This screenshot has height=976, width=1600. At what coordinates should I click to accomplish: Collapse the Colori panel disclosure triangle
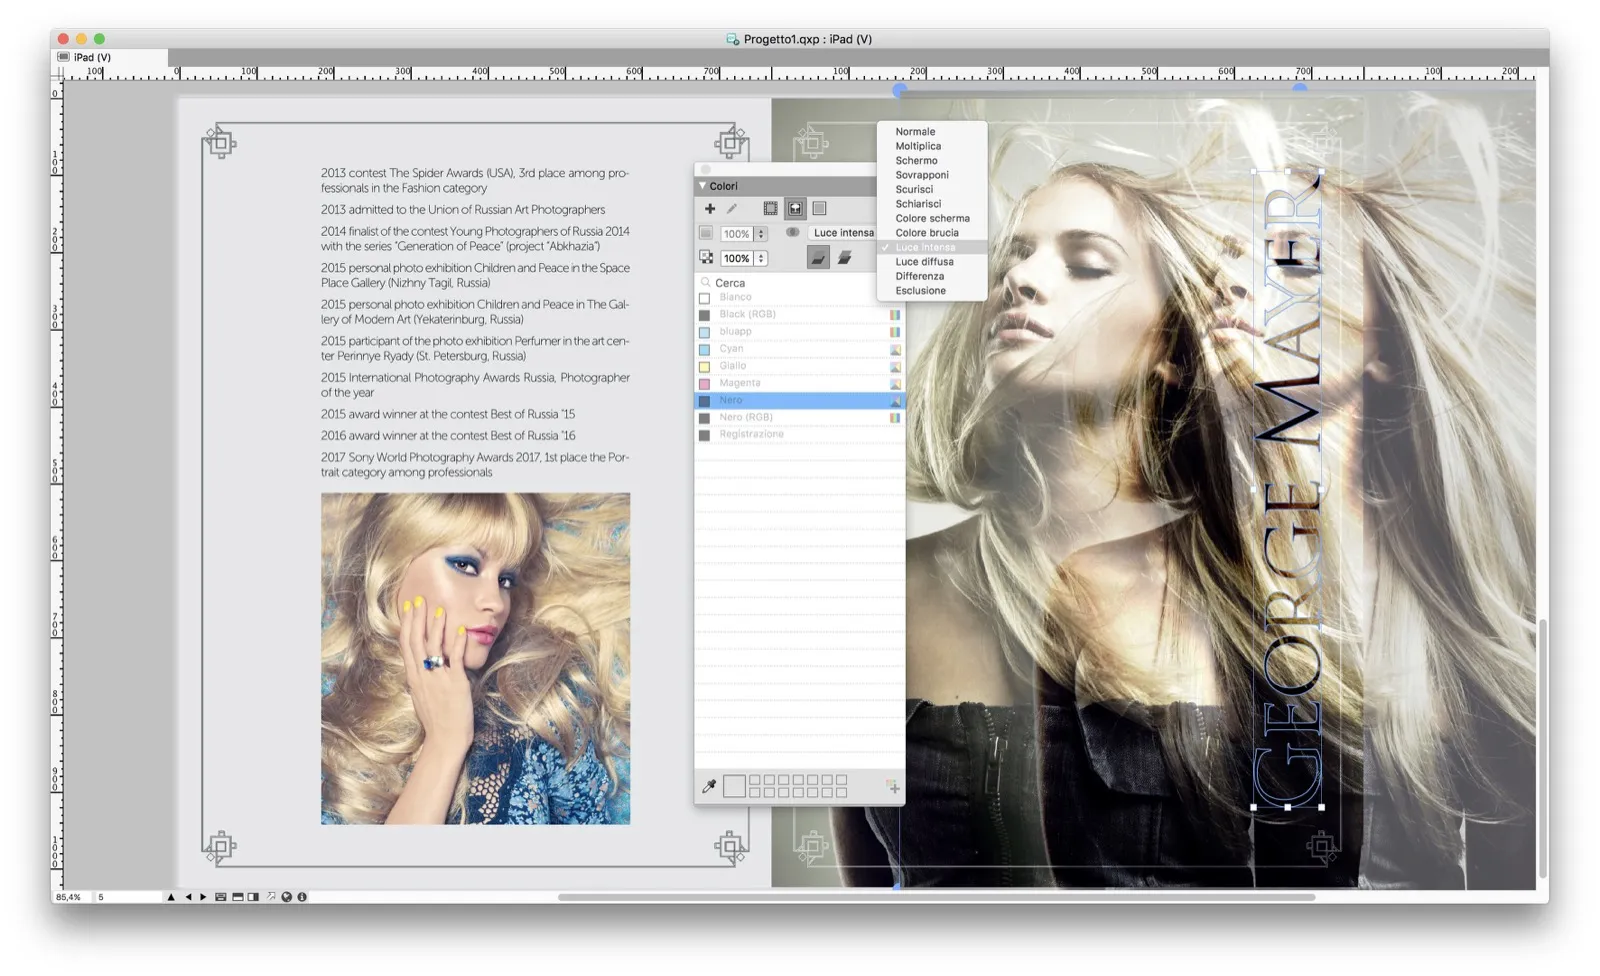click(x=702, y=186)
